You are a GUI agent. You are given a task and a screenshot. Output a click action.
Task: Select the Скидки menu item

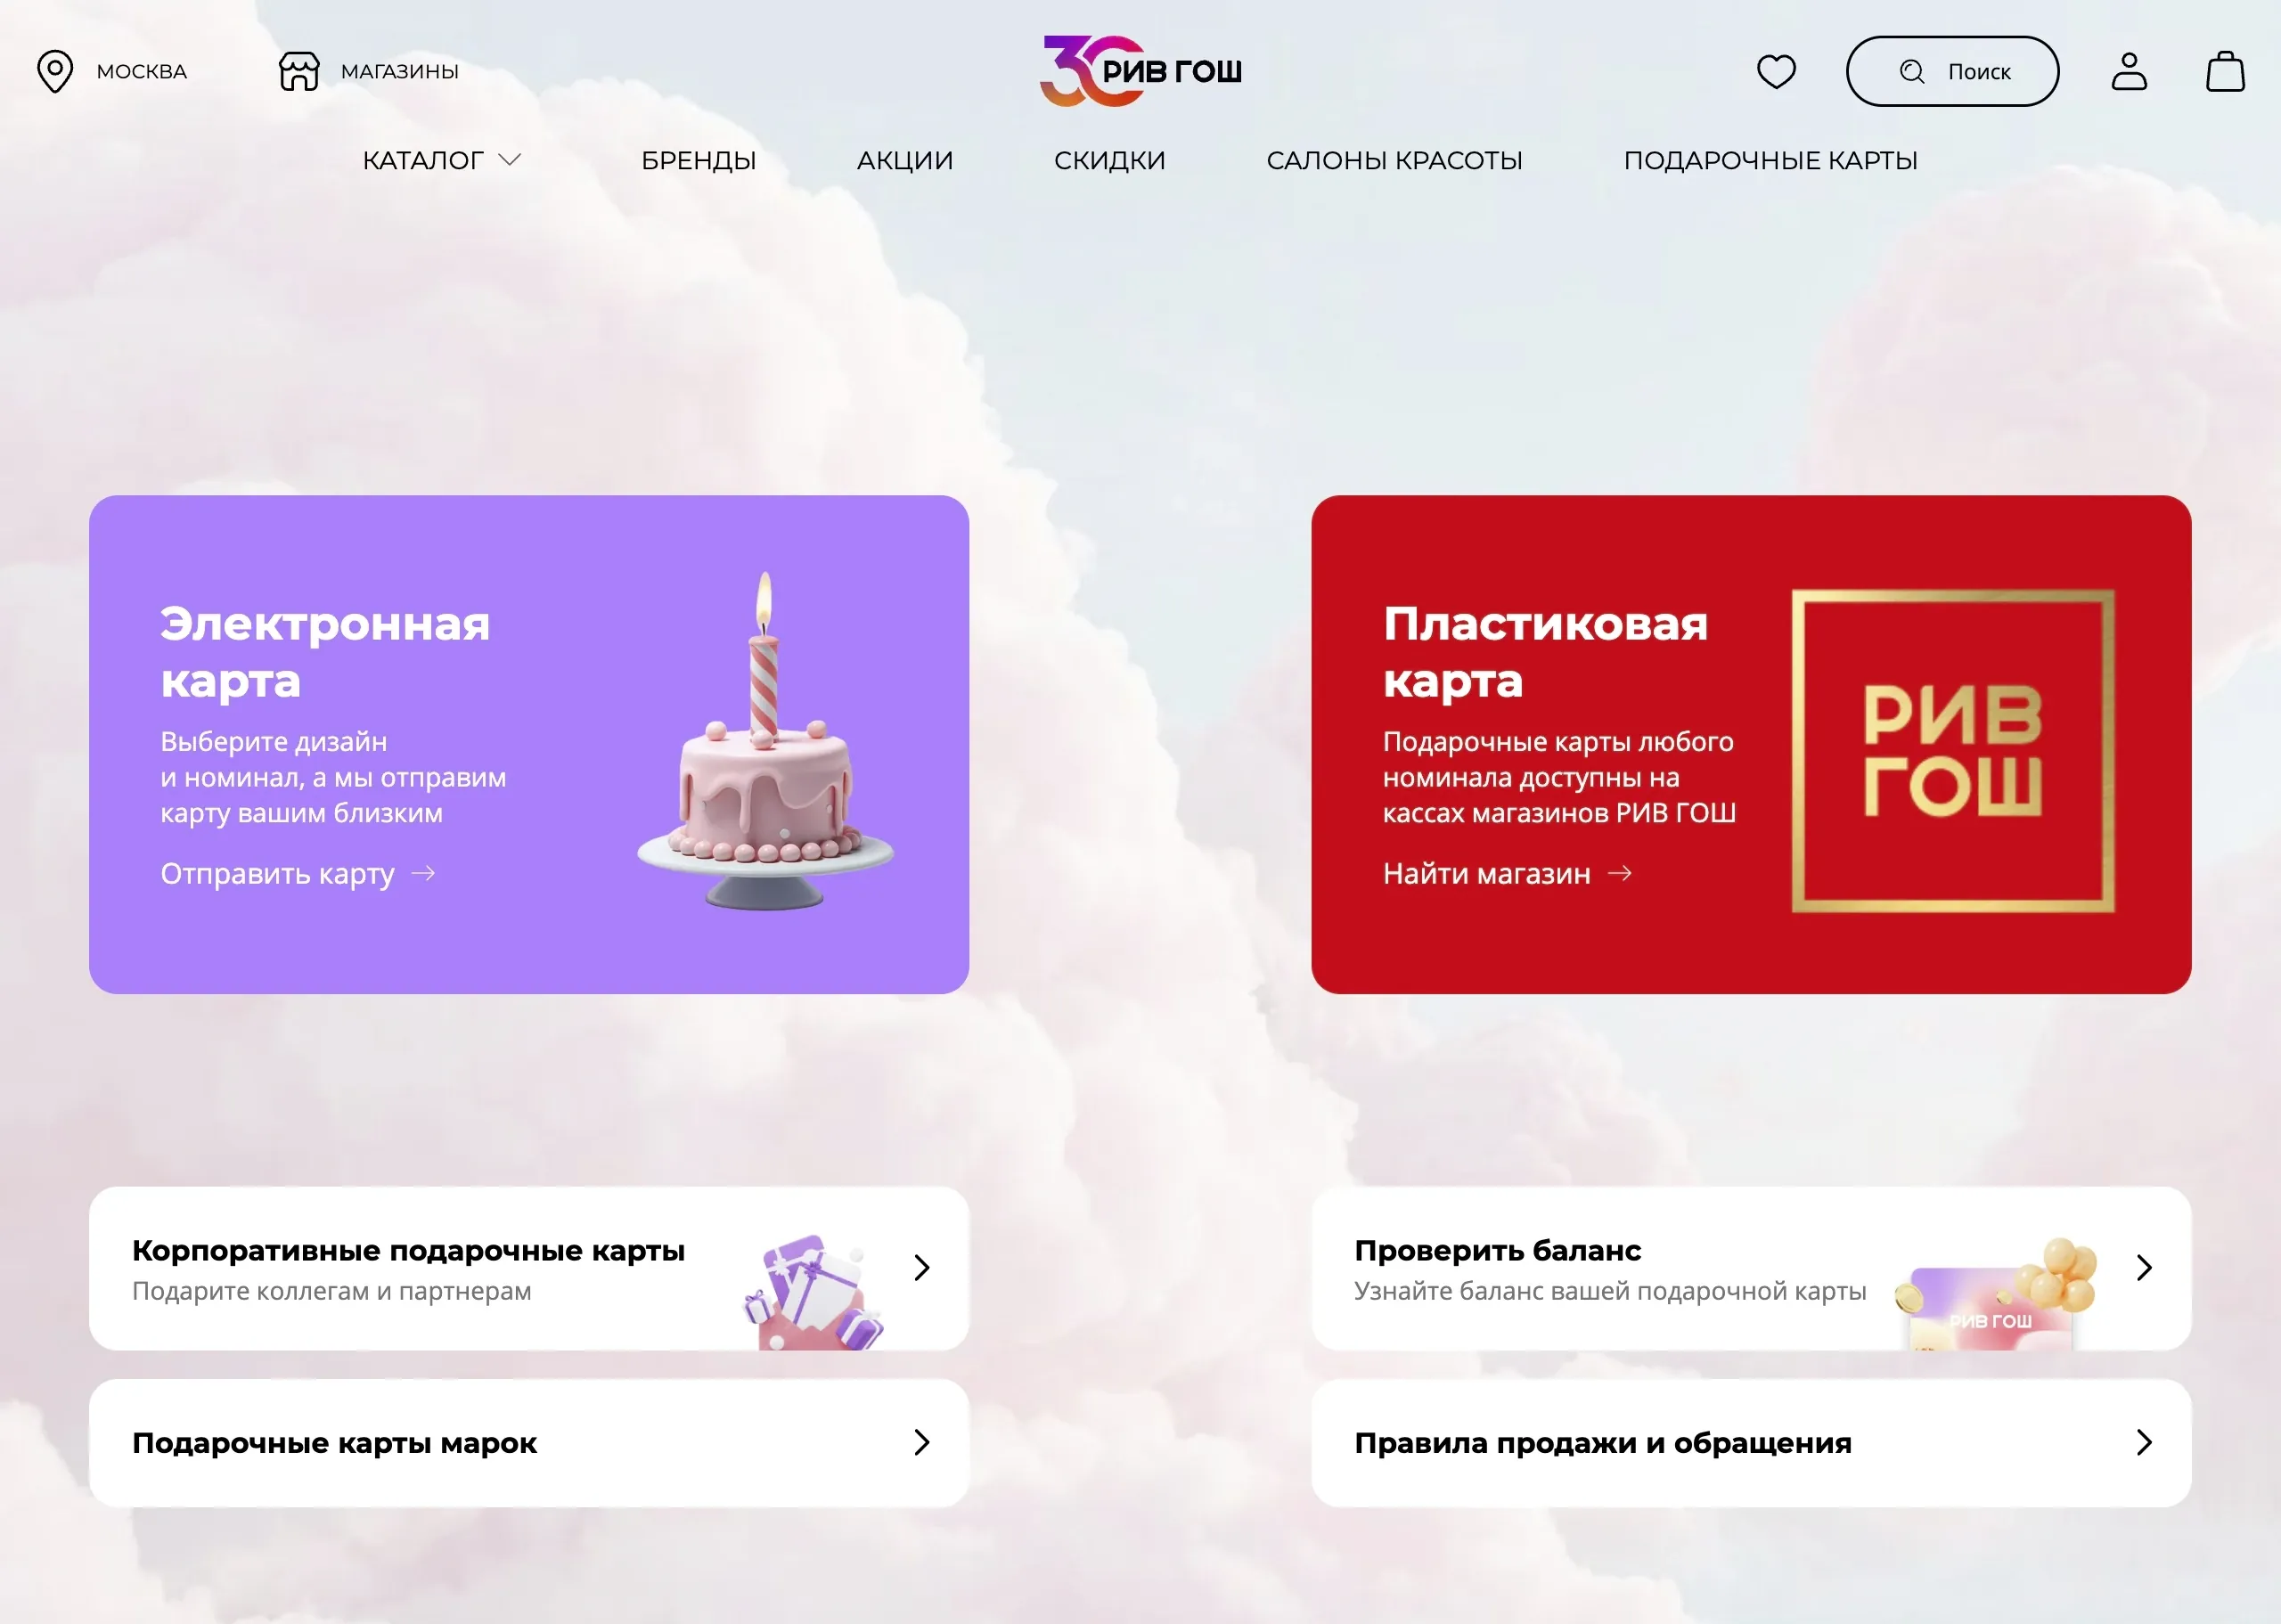pyautogui.click(x=1110, y=160)
